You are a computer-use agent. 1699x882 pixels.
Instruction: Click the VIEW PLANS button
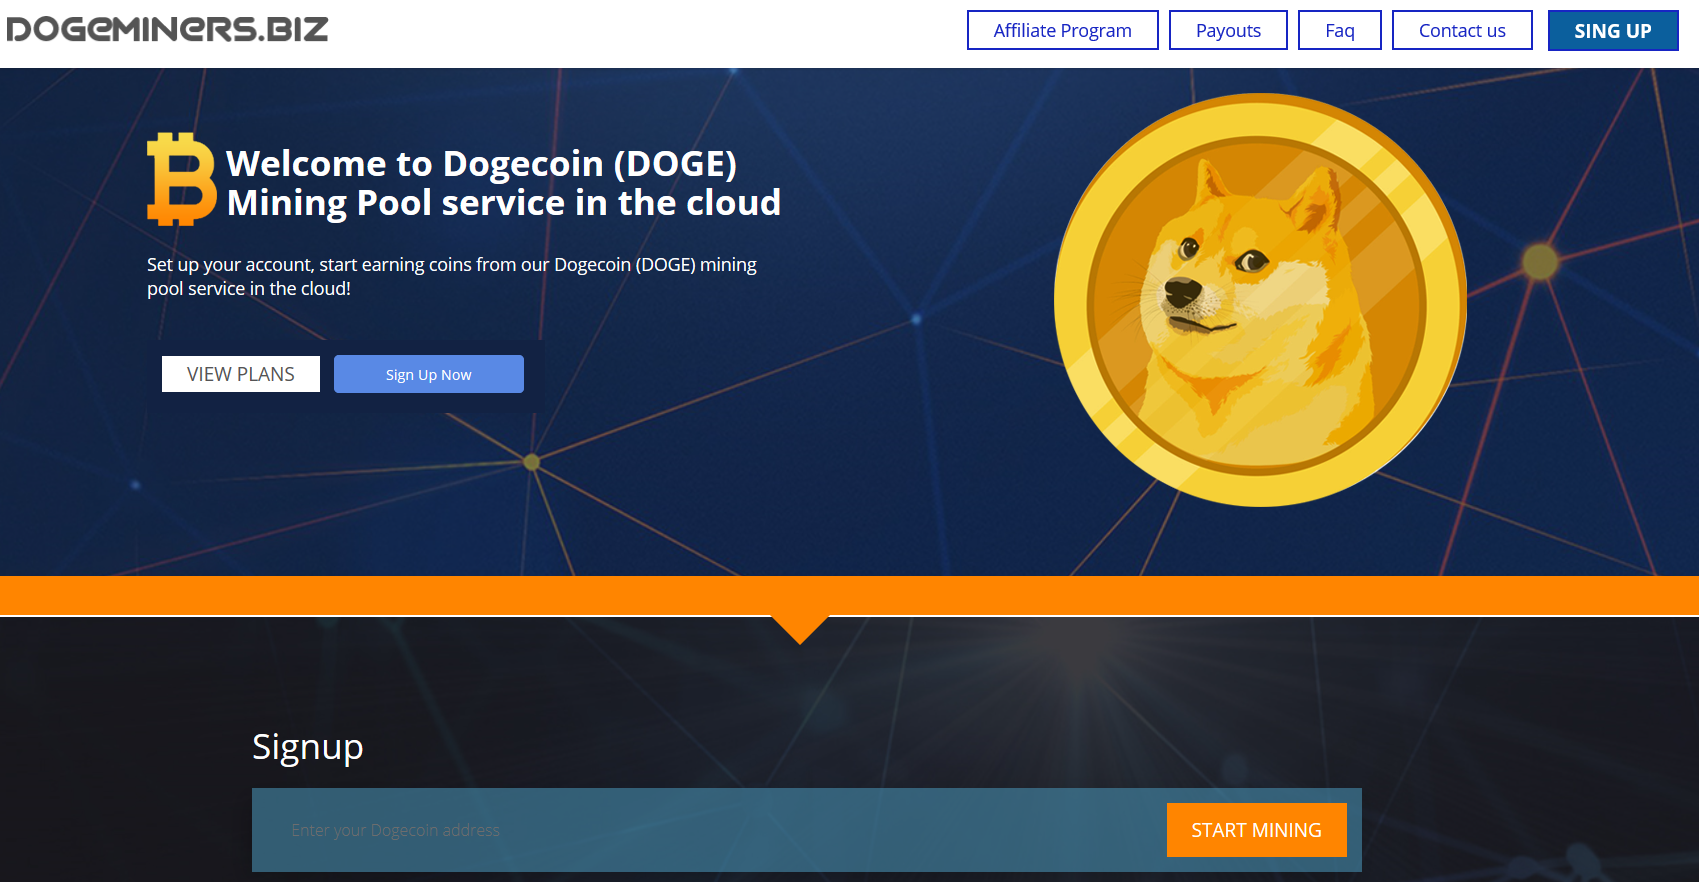tap(241, 374)
